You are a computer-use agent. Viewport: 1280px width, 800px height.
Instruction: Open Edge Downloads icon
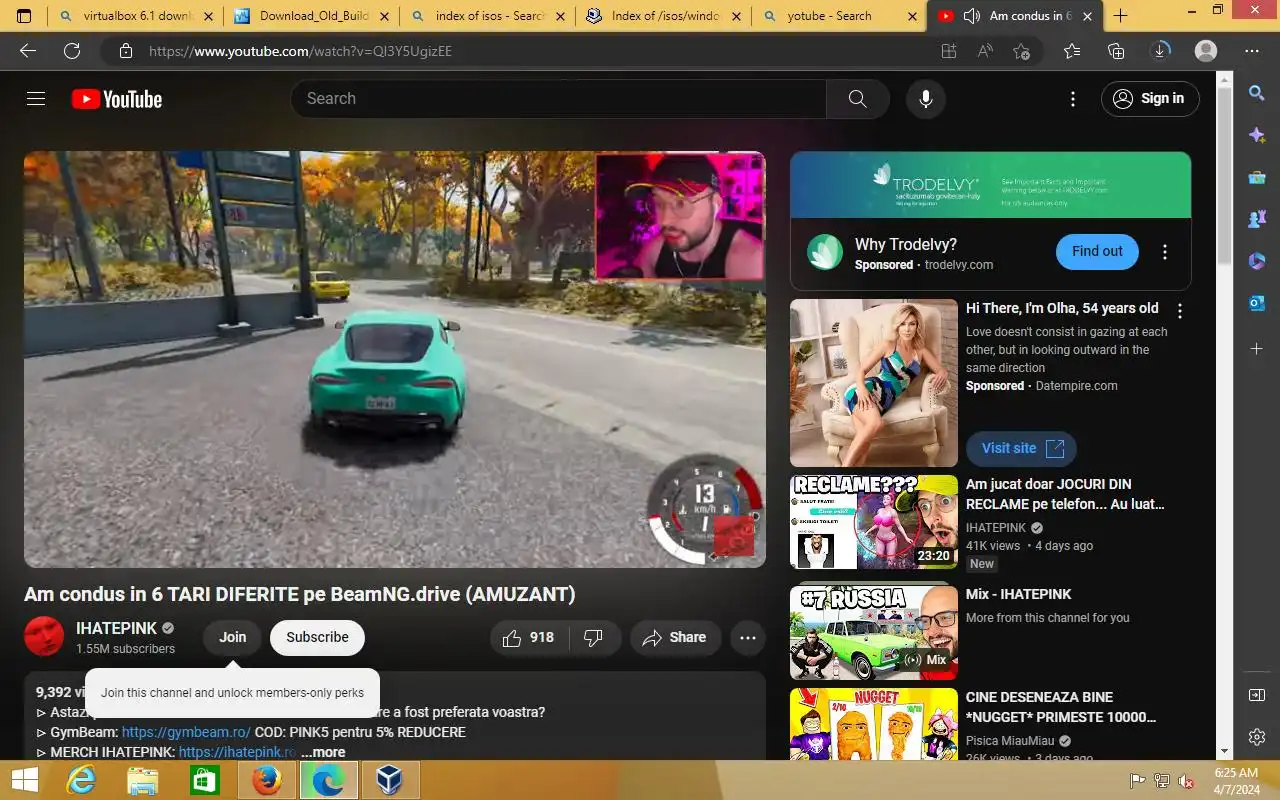tap(1160, 51)
